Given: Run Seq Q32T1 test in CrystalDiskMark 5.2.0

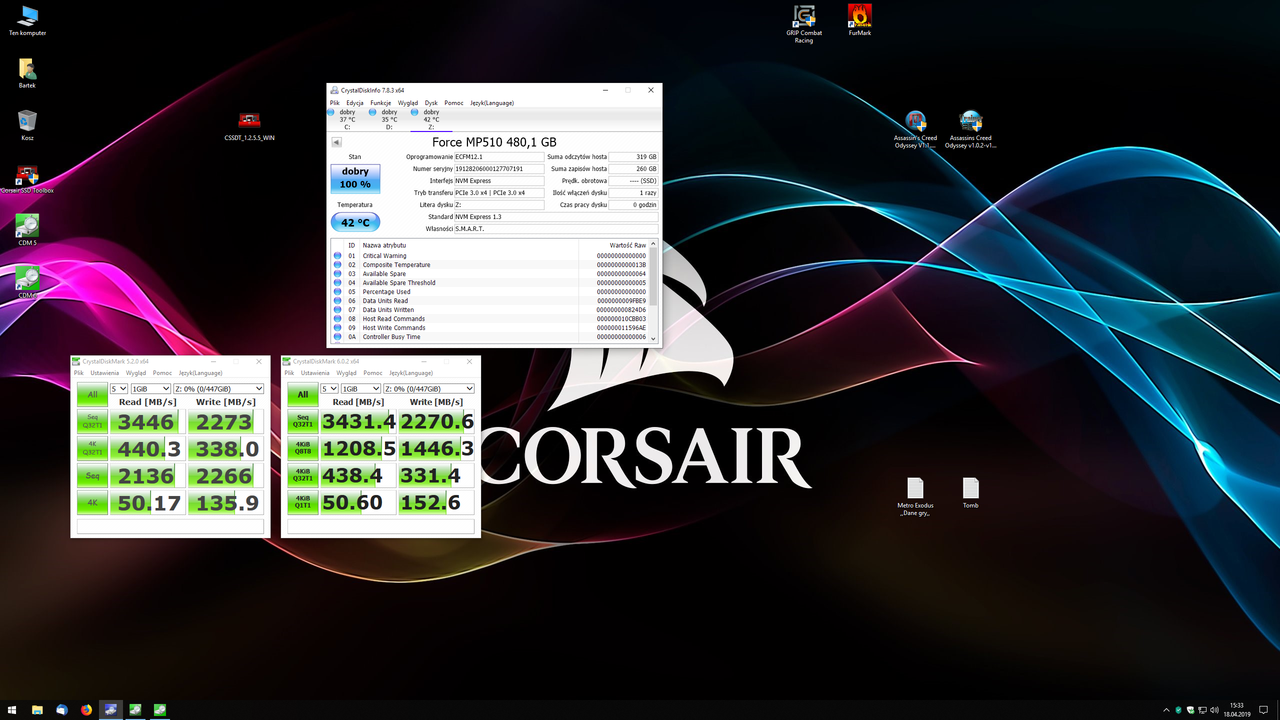Looking at the screenshot, I should 93,422.
